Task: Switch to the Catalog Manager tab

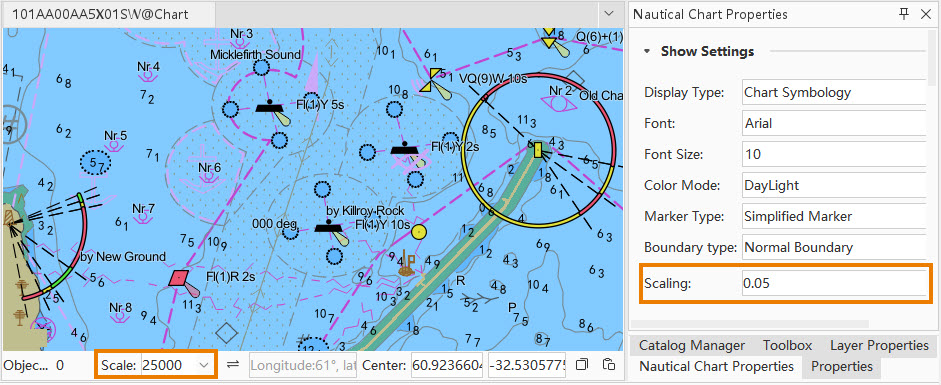Action: tap(691, 345)
